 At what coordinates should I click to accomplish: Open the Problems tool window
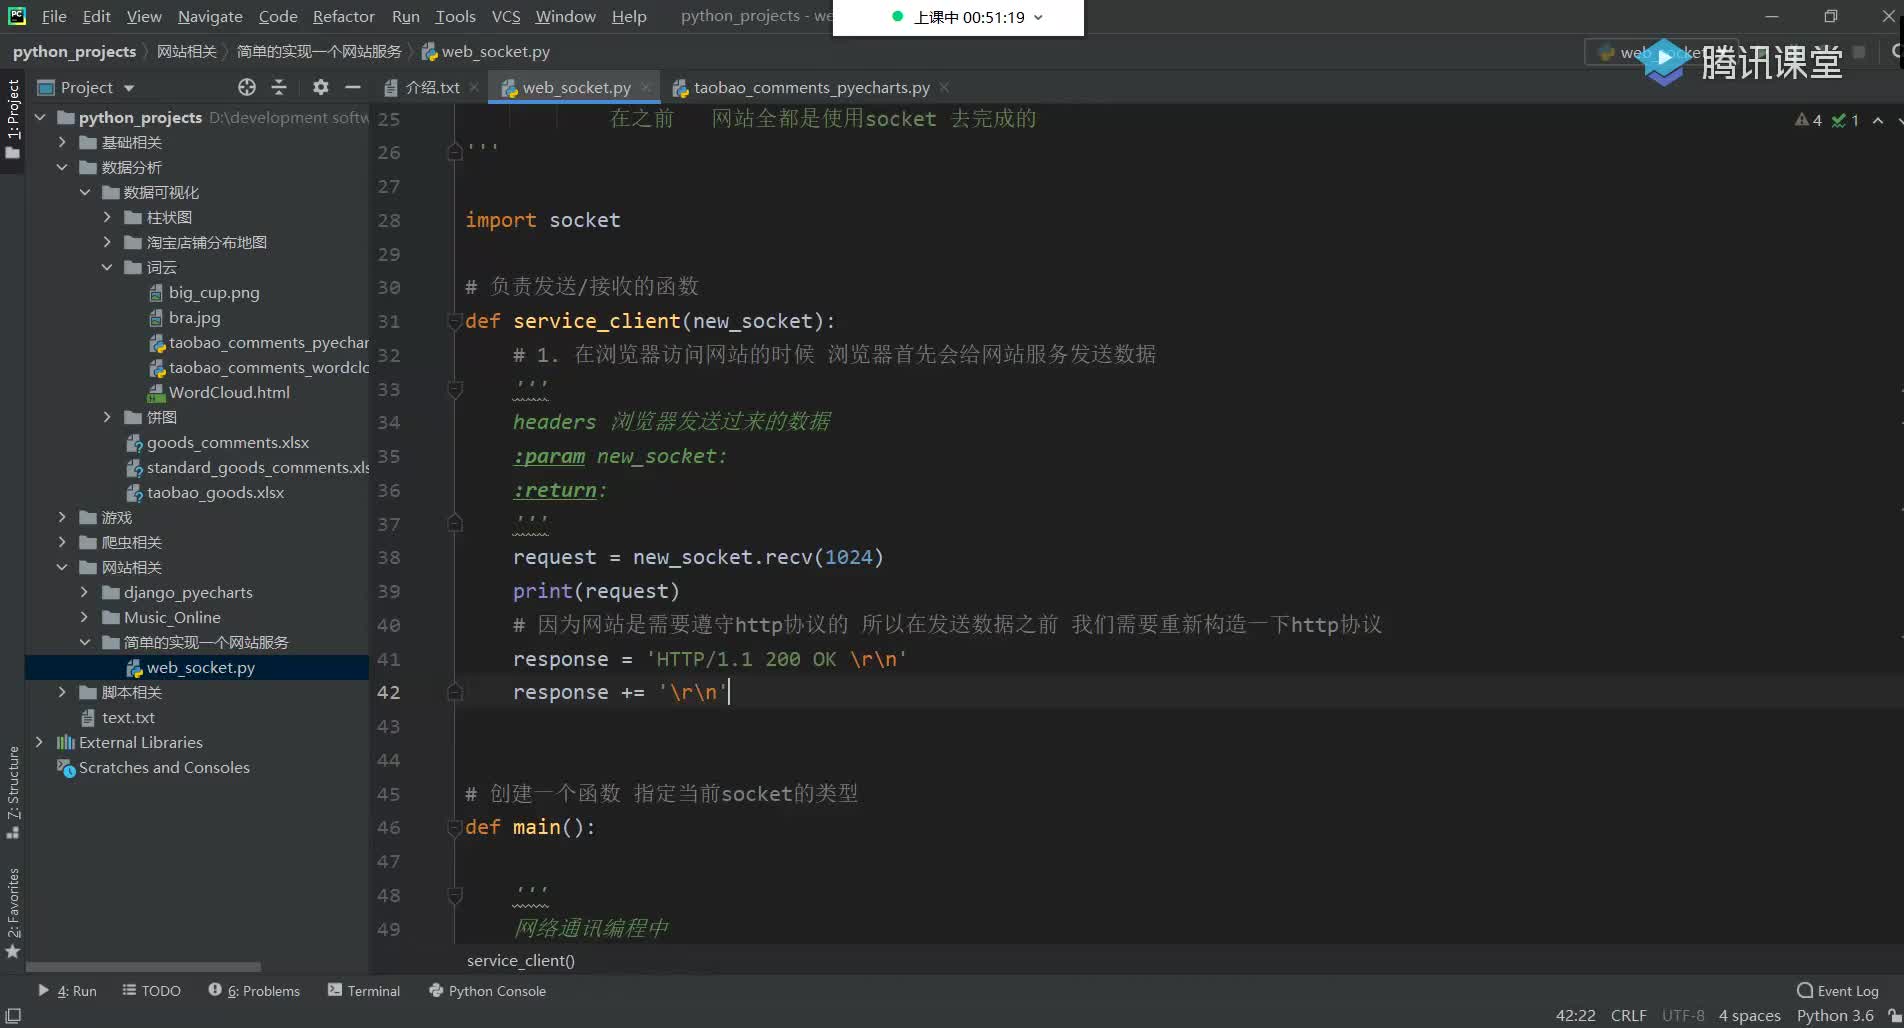pyautogui.click(x=254, y=991)
